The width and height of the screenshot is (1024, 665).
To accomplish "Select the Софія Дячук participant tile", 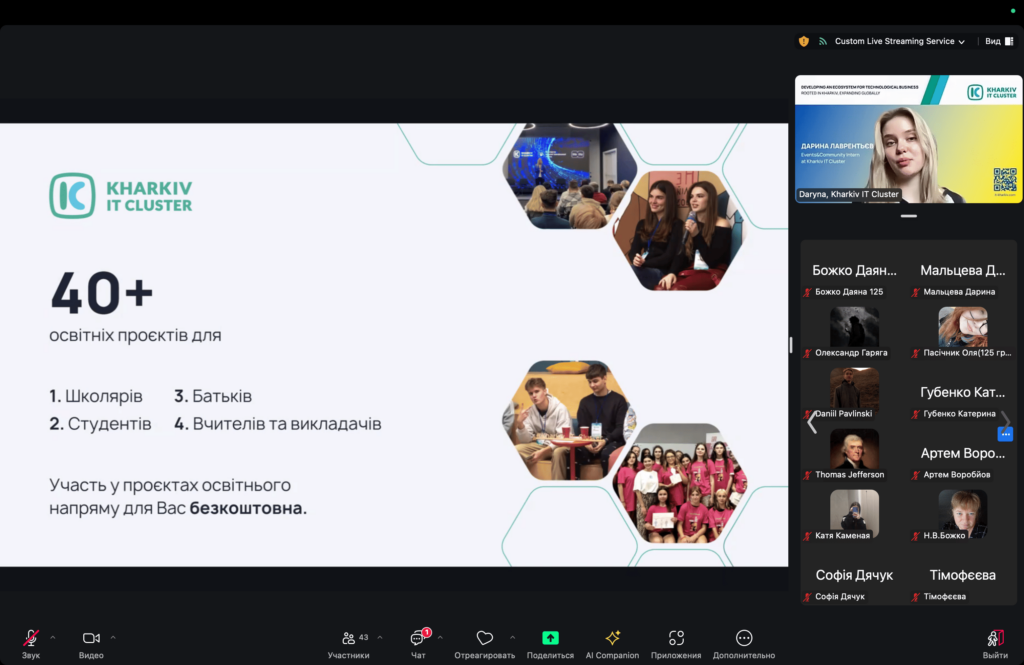I will point(854,577).
